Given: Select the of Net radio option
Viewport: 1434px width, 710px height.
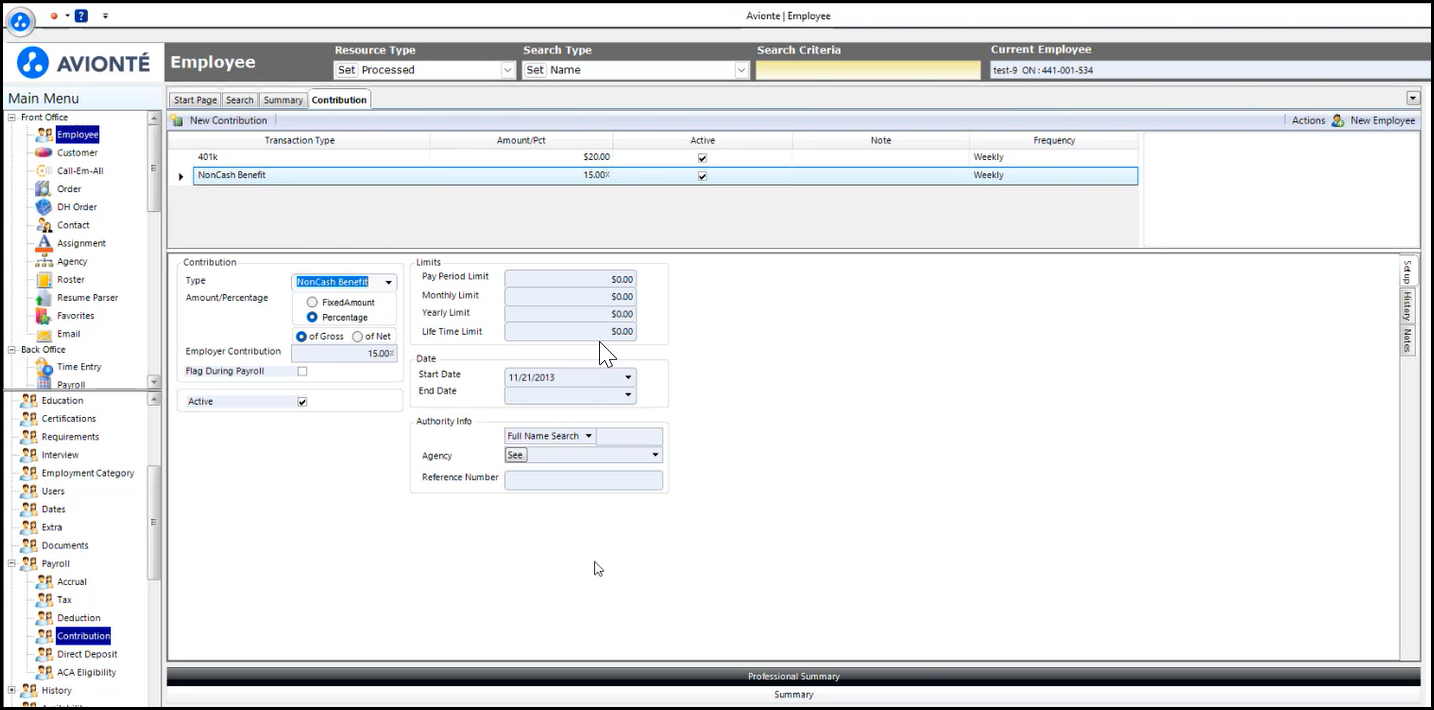Looking at the screenshot, I should 357,336.
